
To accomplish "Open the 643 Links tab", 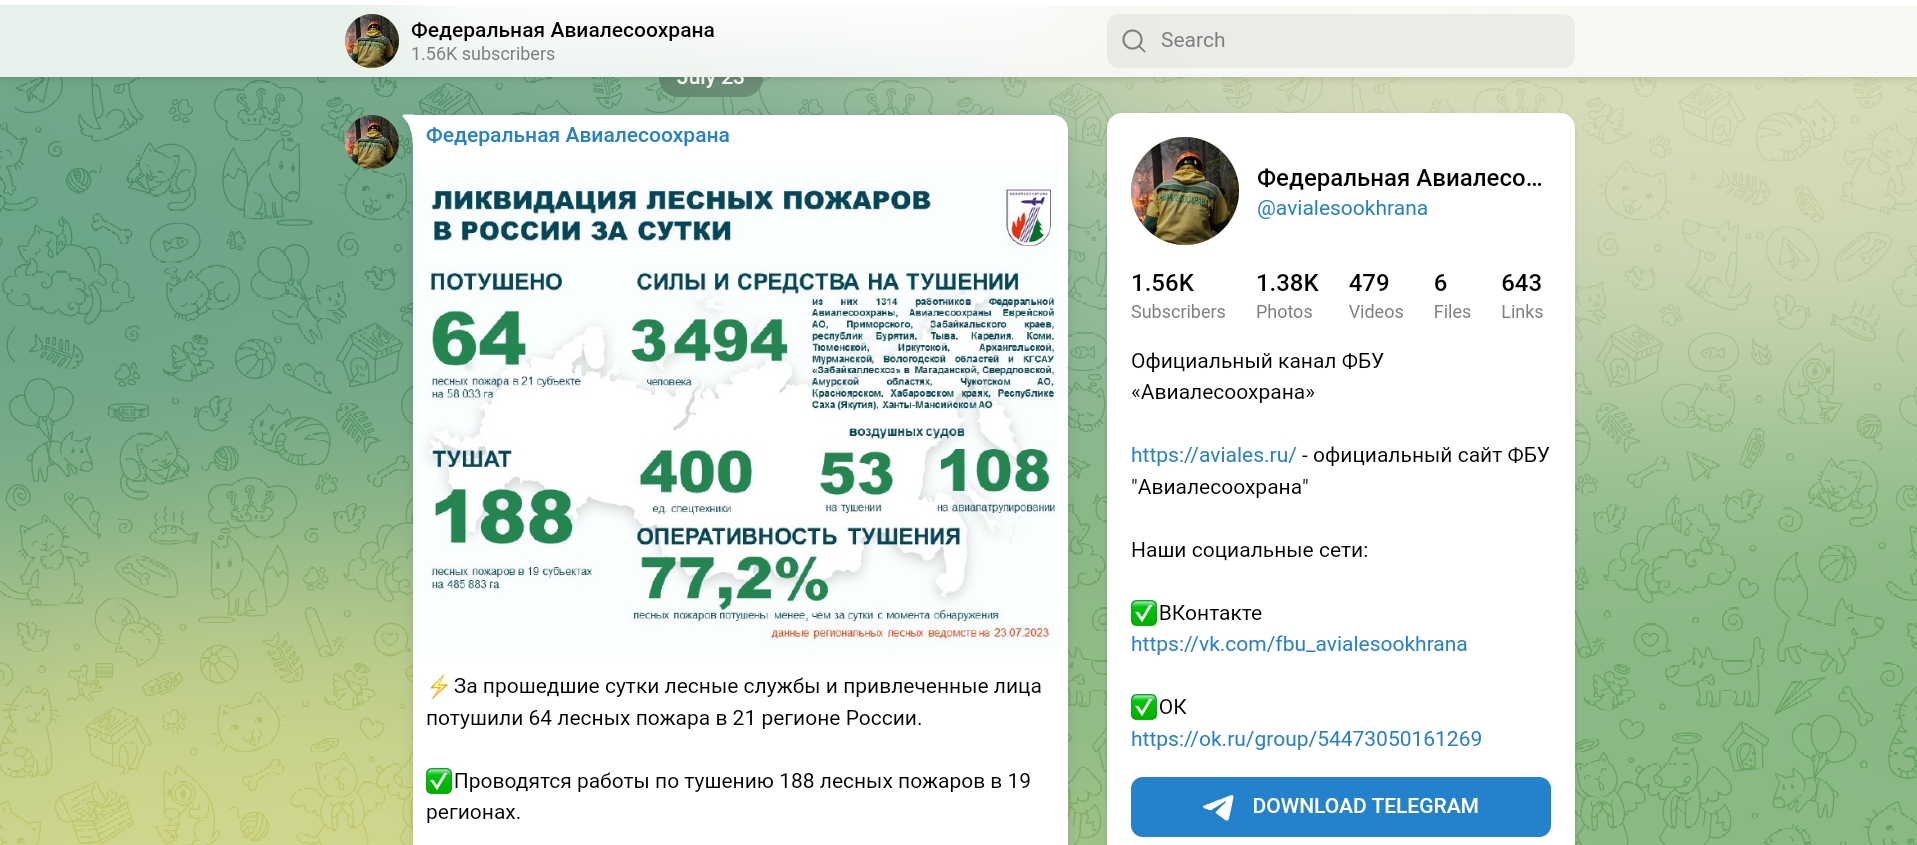I will pyautogui.click(x=1522, y=296).
